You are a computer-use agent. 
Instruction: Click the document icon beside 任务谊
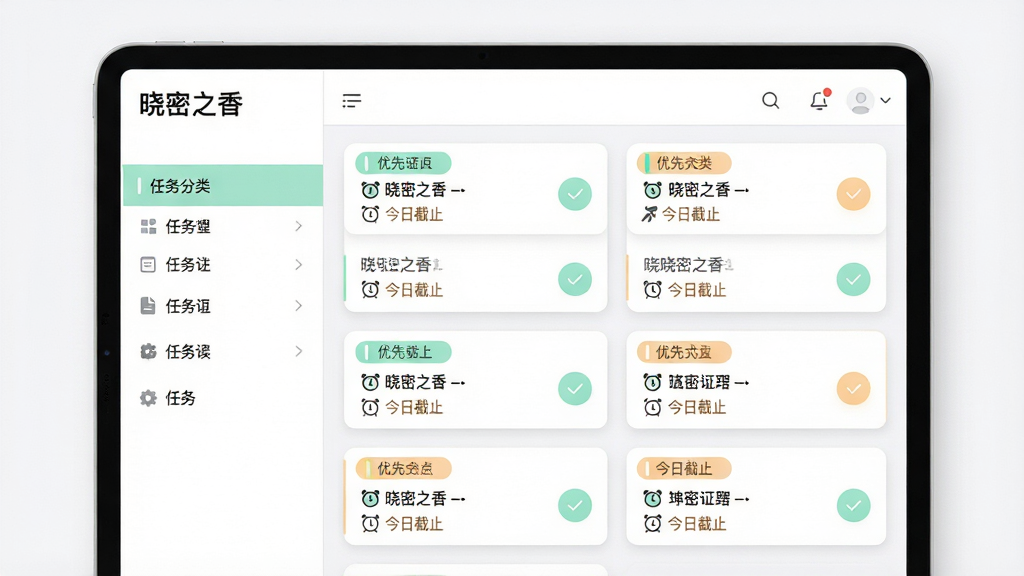coord(148,306)
